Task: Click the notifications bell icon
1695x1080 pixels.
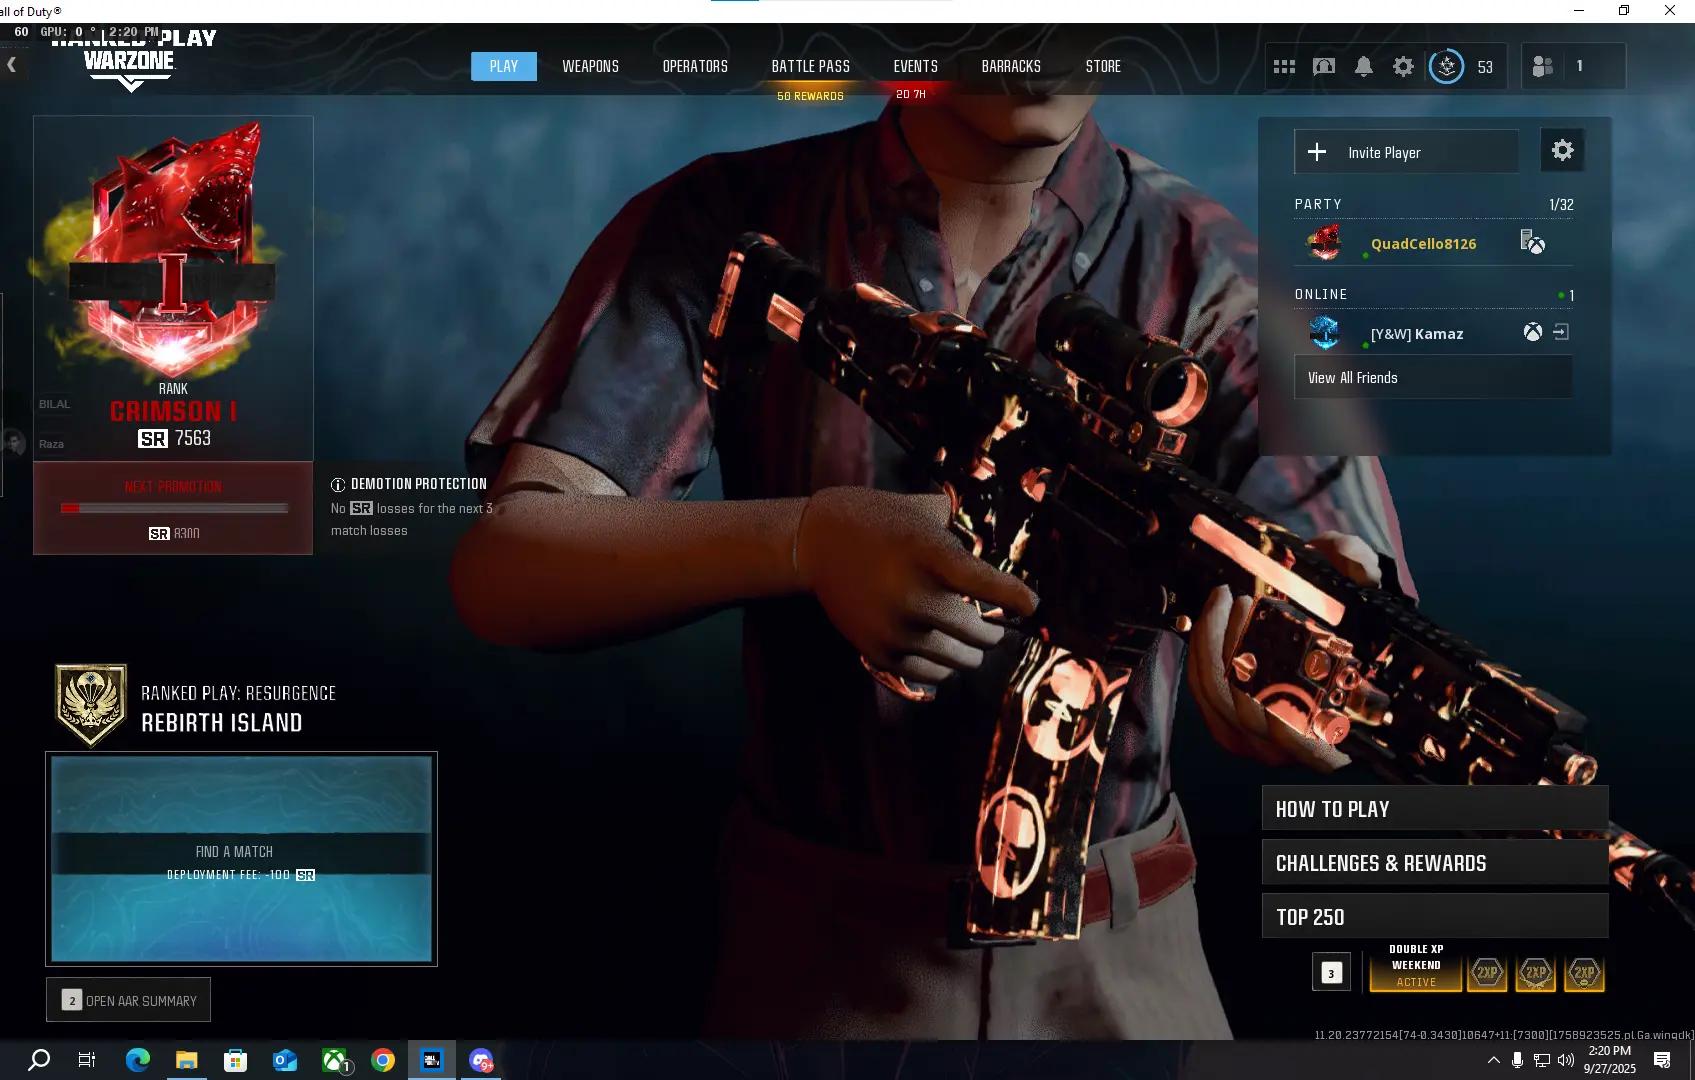Action: point(1363,67)
